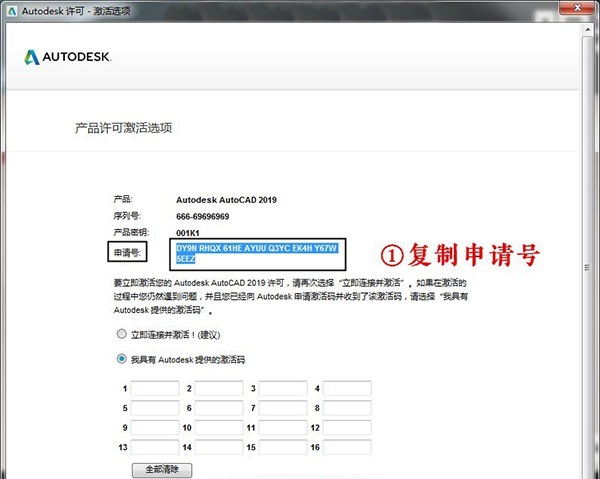Image resolution: width=600 pixels, height=479 pixels.
Task: Click the Autodesk logo in header
Action: (68, 57)
